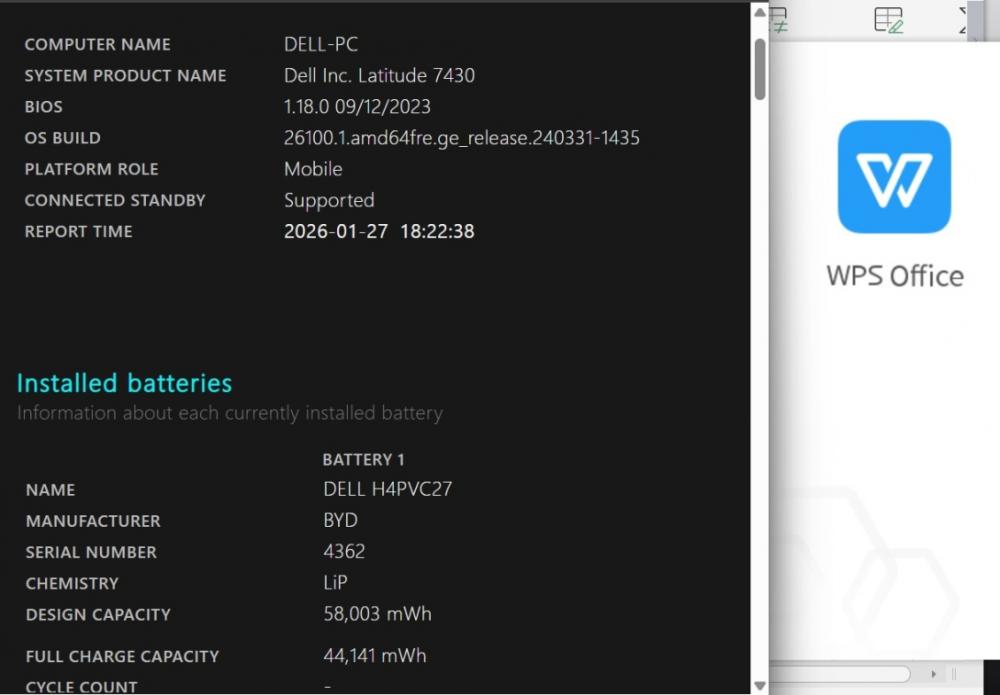The width and height of the screenshot is (1000, 695).
Task: Click the table edit icon in WPS toolbar
Action: click(888, 20)
